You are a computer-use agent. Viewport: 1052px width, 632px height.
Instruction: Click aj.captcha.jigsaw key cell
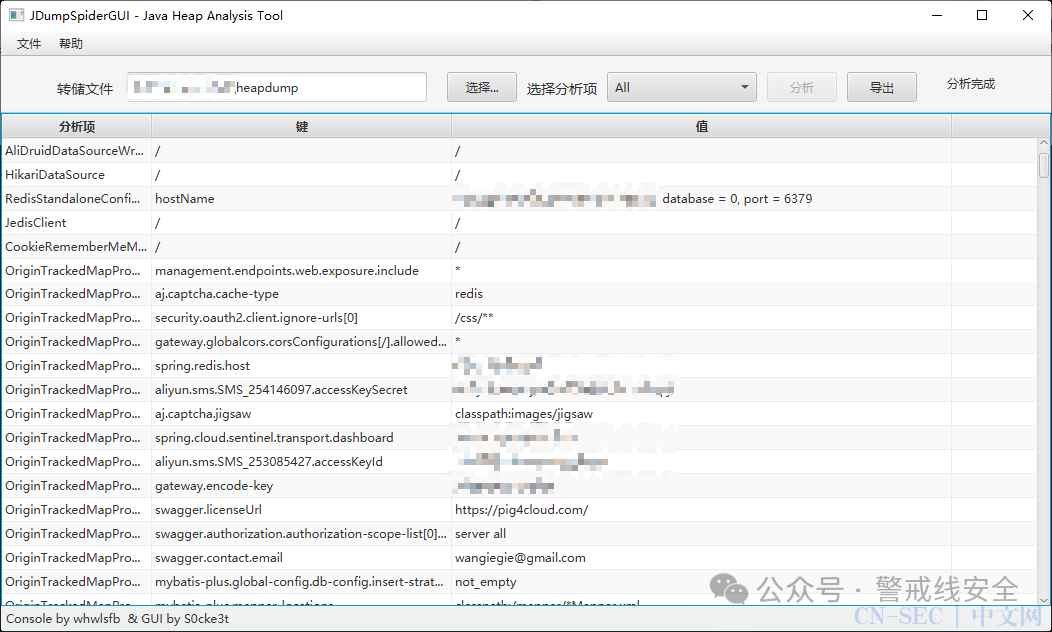tap(302, 414)
